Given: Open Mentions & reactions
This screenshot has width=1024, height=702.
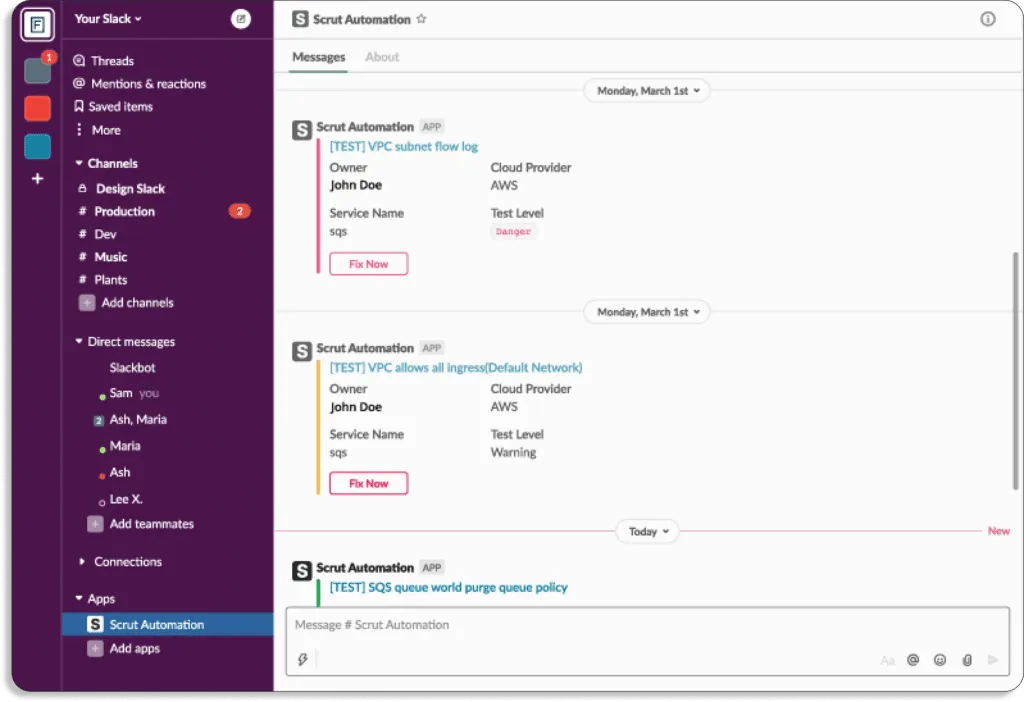Looking at the screenshot, I should pyautogui.click(x=139, y=84).
